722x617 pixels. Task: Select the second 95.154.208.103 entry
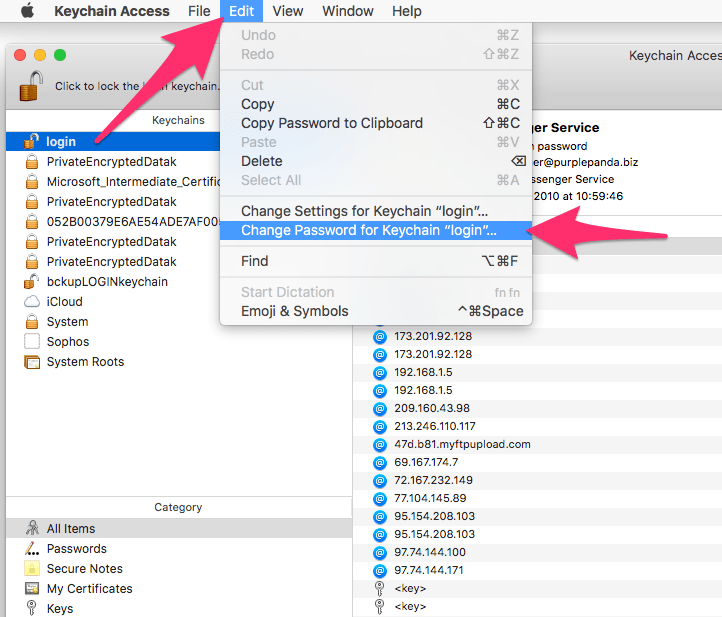(537, 534)
